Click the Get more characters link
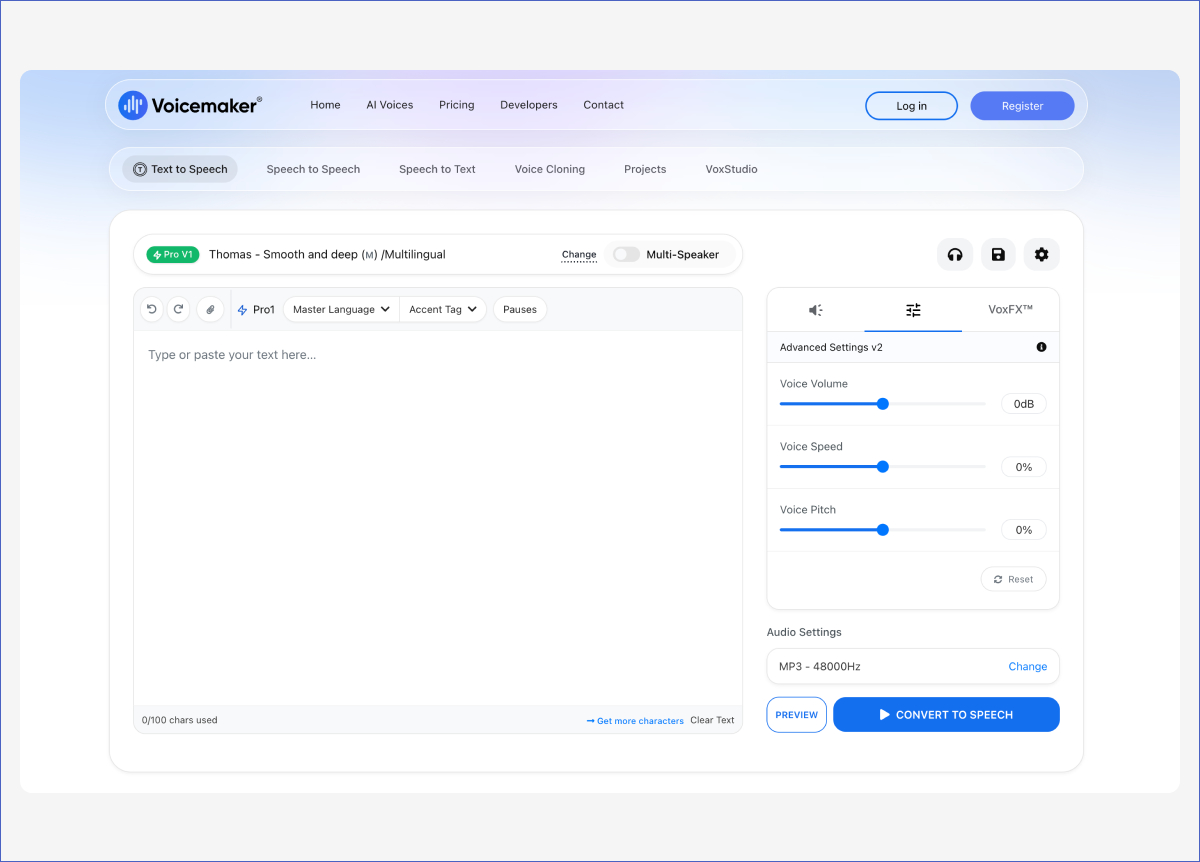This screenshot has height=862, width=1200. [635, 721]
